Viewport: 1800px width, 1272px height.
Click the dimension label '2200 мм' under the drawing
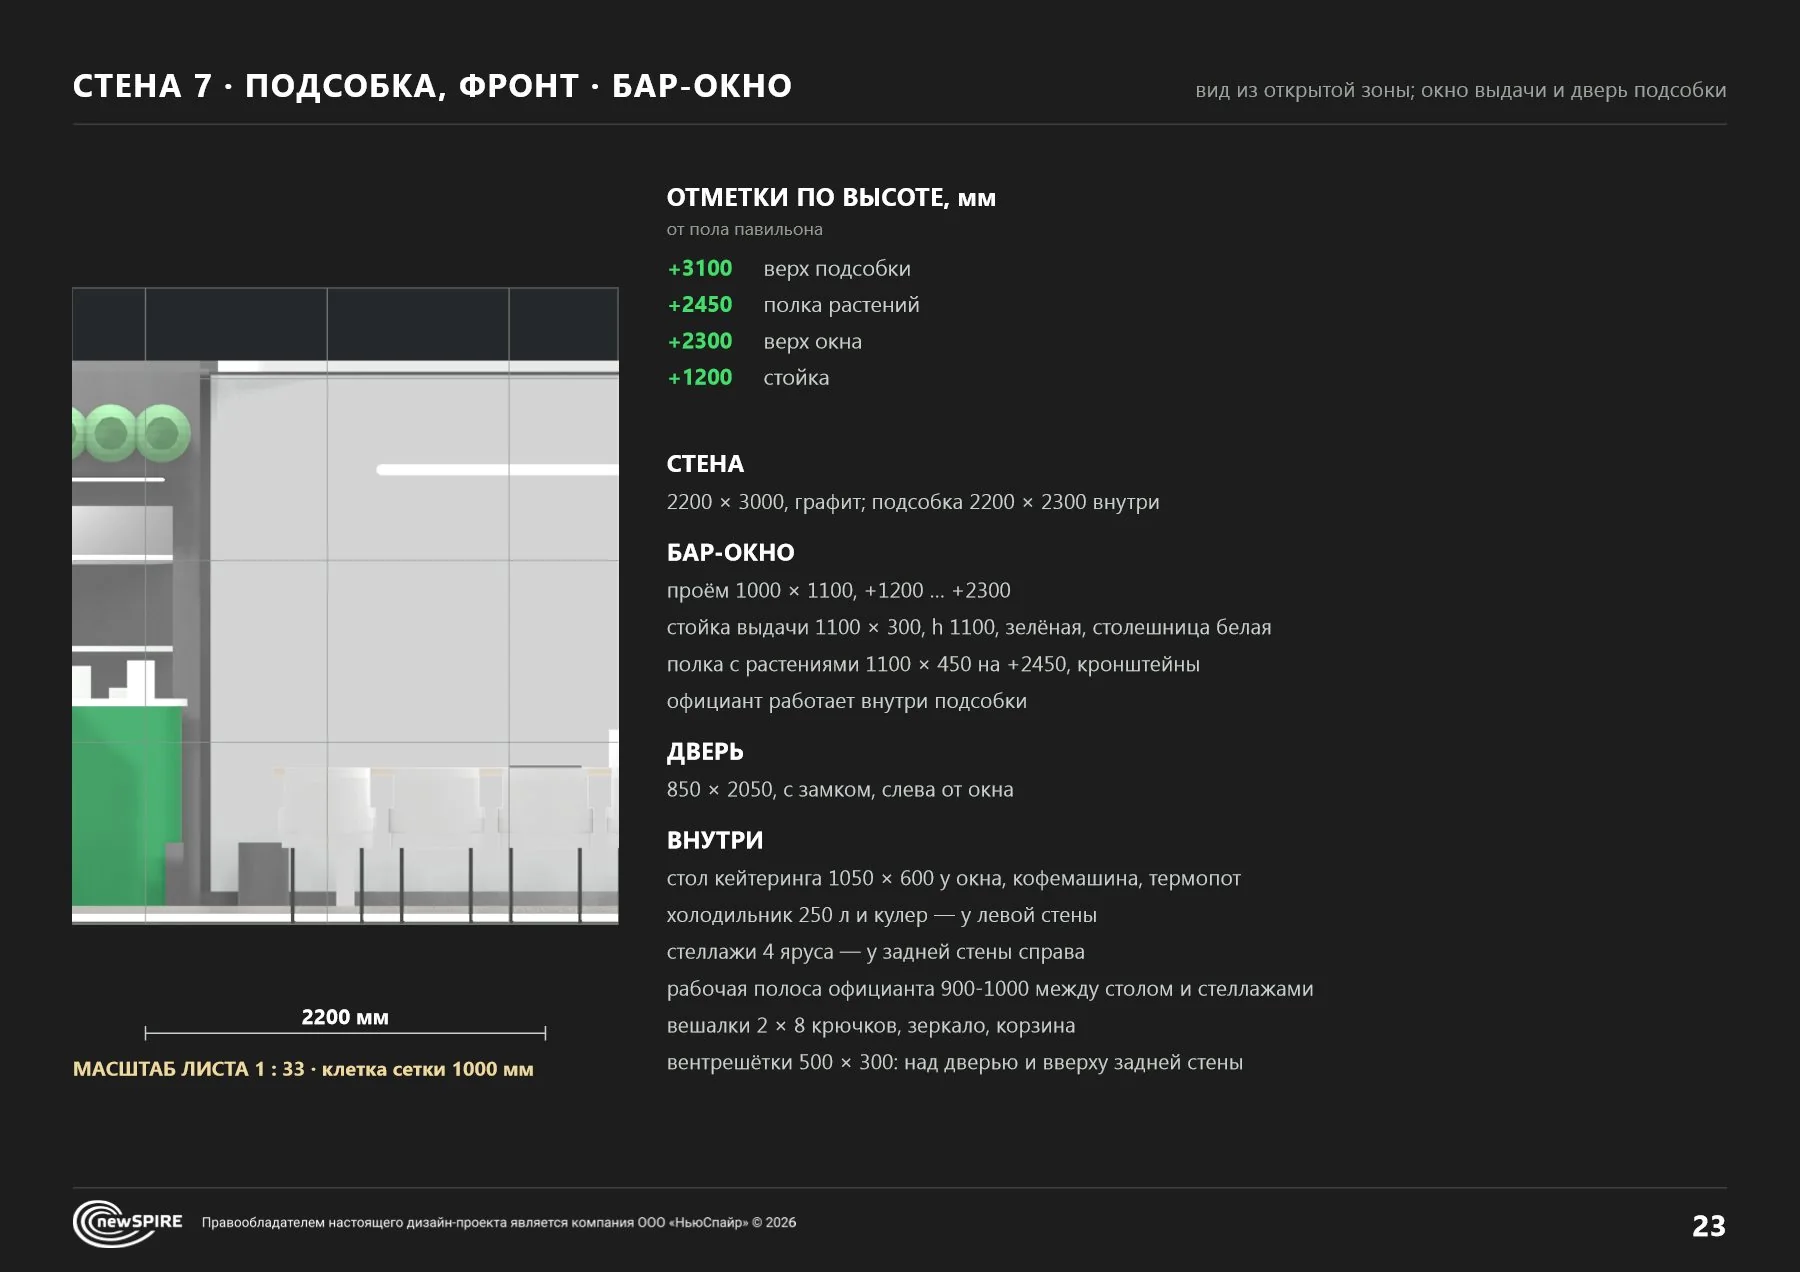(345, 1017)
